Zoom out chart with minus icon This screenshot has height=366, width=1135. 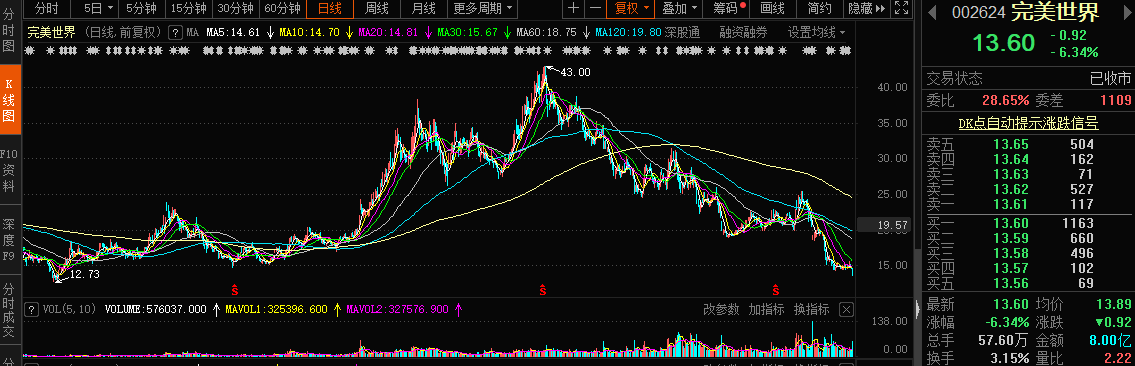pyautogui.click(x=594, y=9)
